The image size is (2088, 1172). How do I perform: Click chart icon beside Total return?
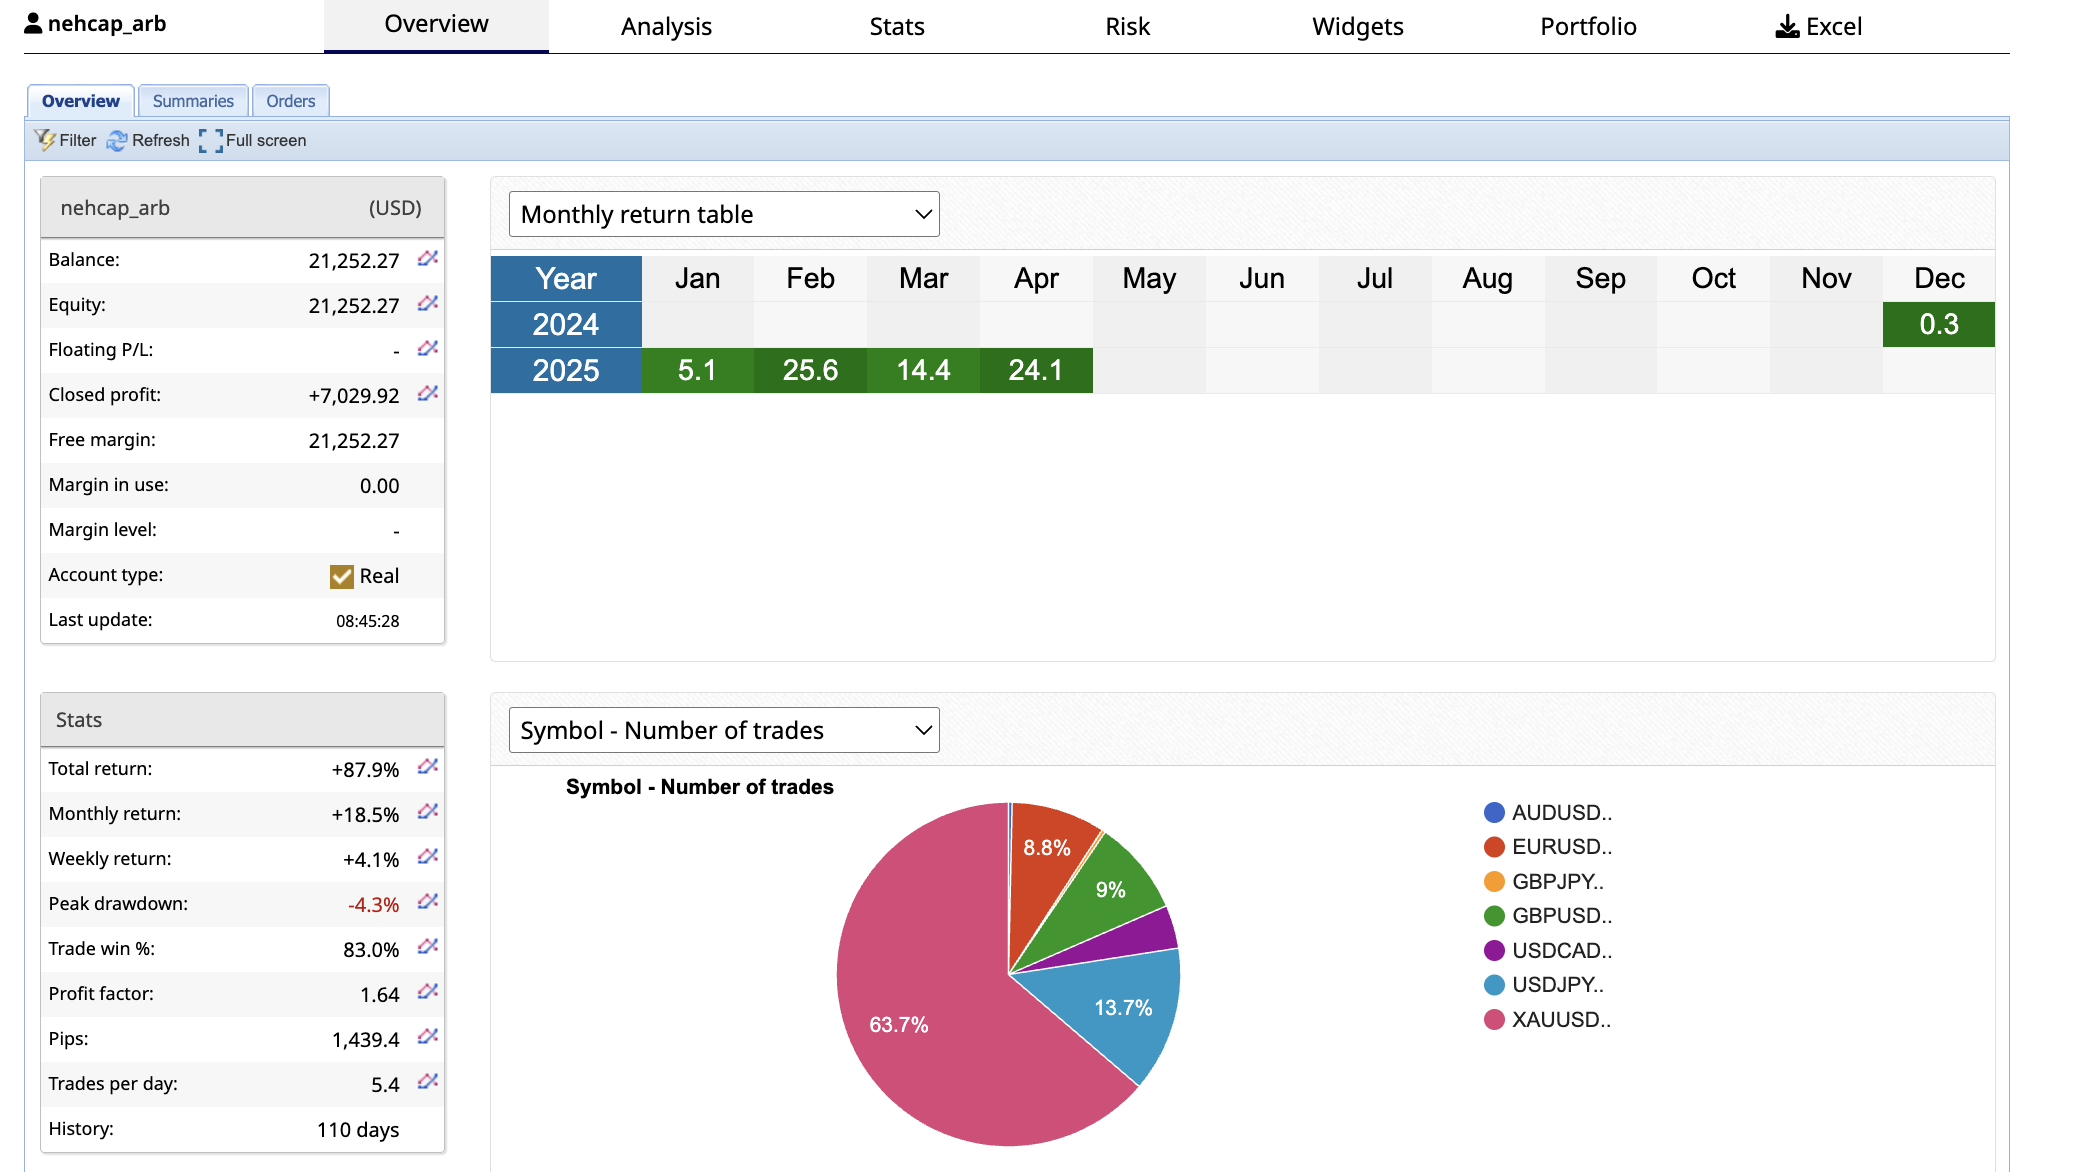click(428, 767)
